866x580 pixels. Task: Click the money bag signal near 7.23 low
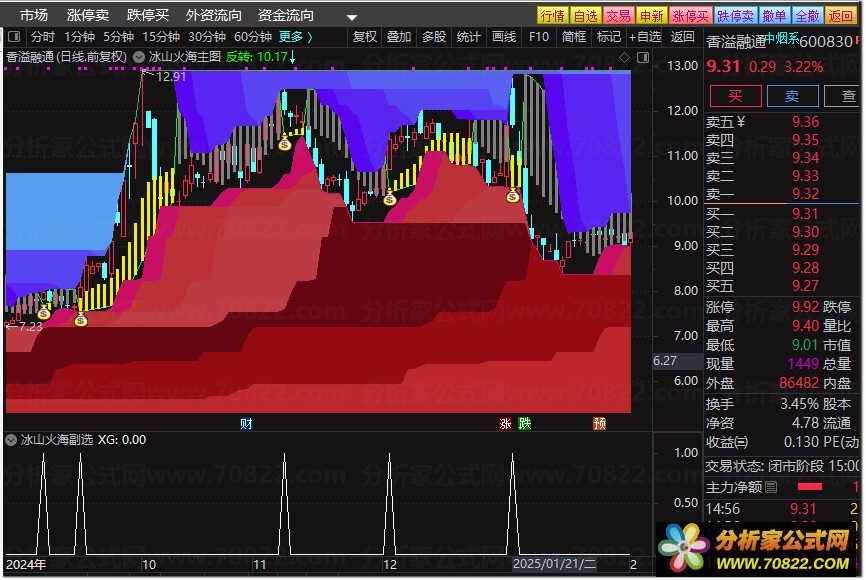[44, 313]
